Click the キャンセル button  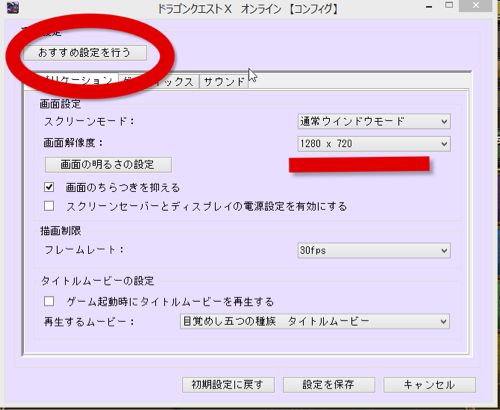(429, 385)
